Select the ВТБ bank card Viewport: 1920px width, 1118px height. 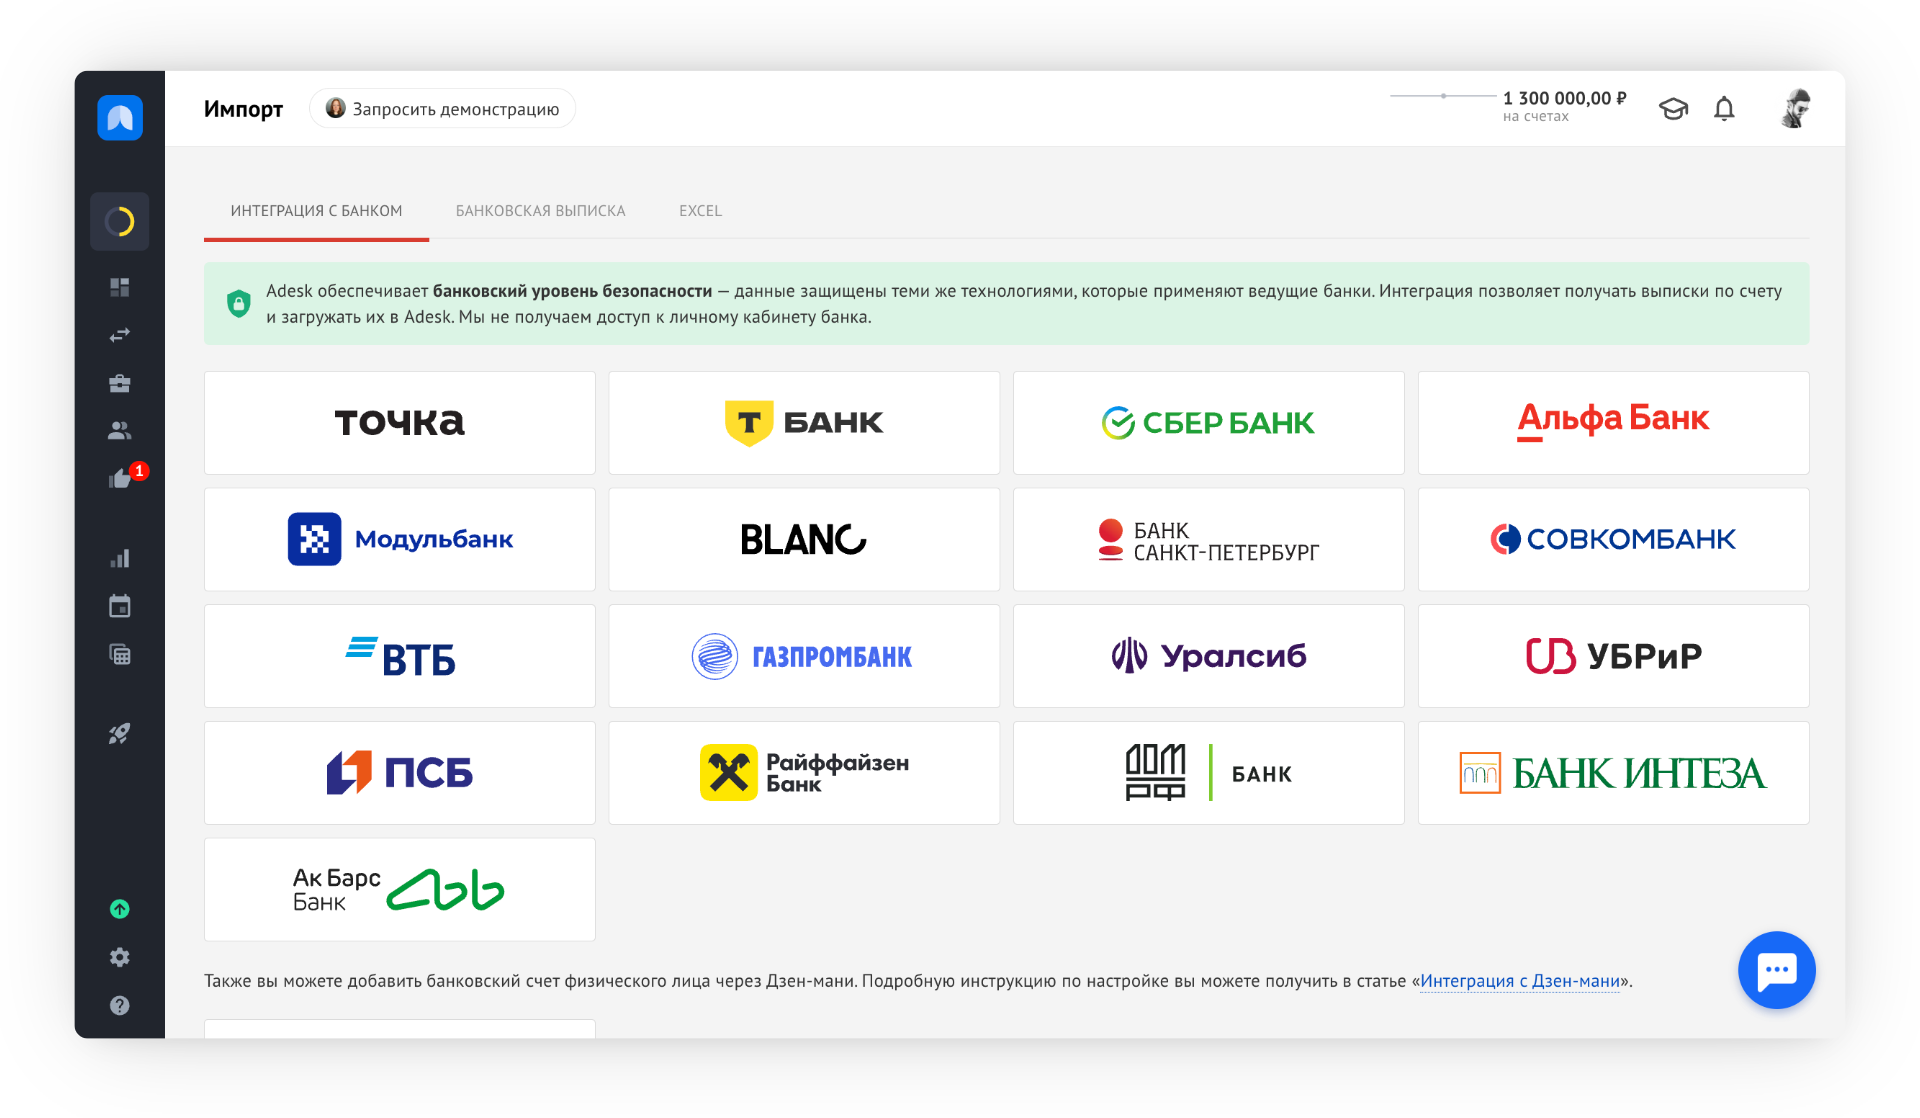click(x=400, y=656)
